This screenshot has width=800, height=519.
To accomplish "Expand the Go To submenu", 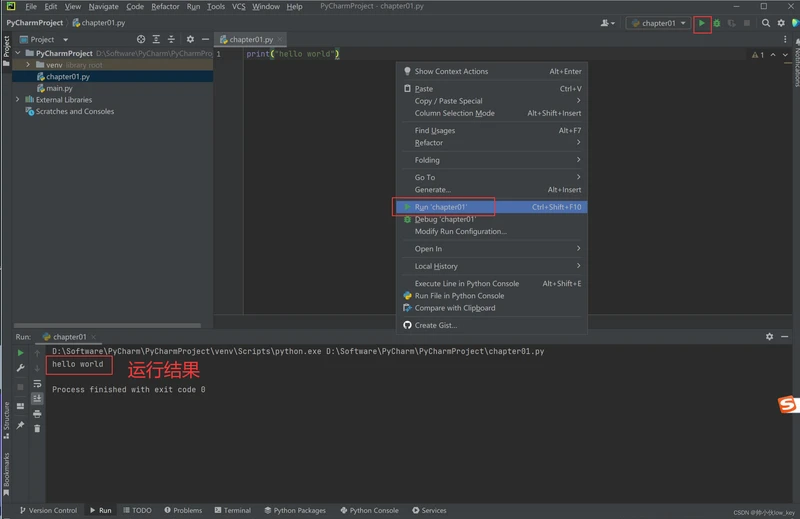I will (x=492, y=177).
